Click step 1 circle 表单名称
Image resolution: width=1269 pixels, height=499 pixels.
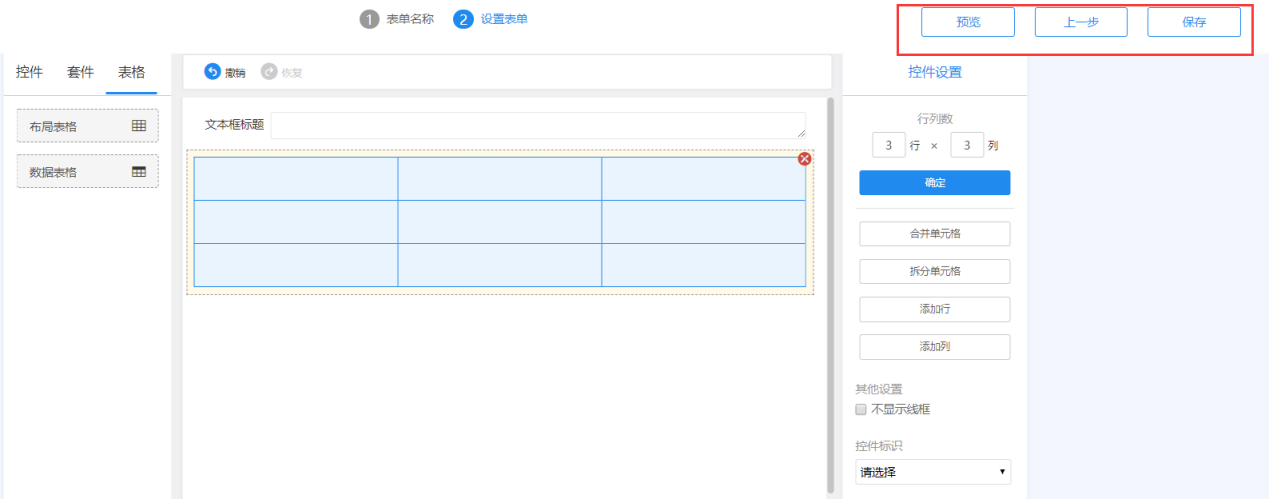[370, 20]
